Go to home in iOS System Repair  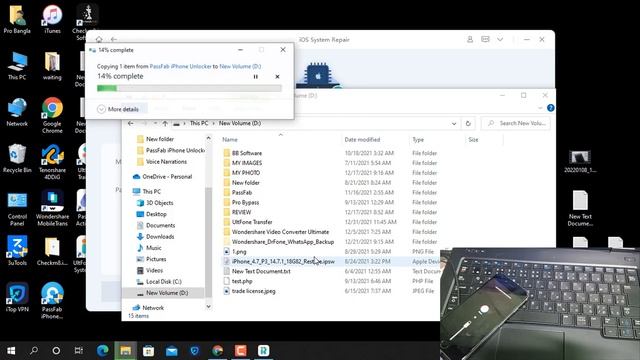coord(99,40)
